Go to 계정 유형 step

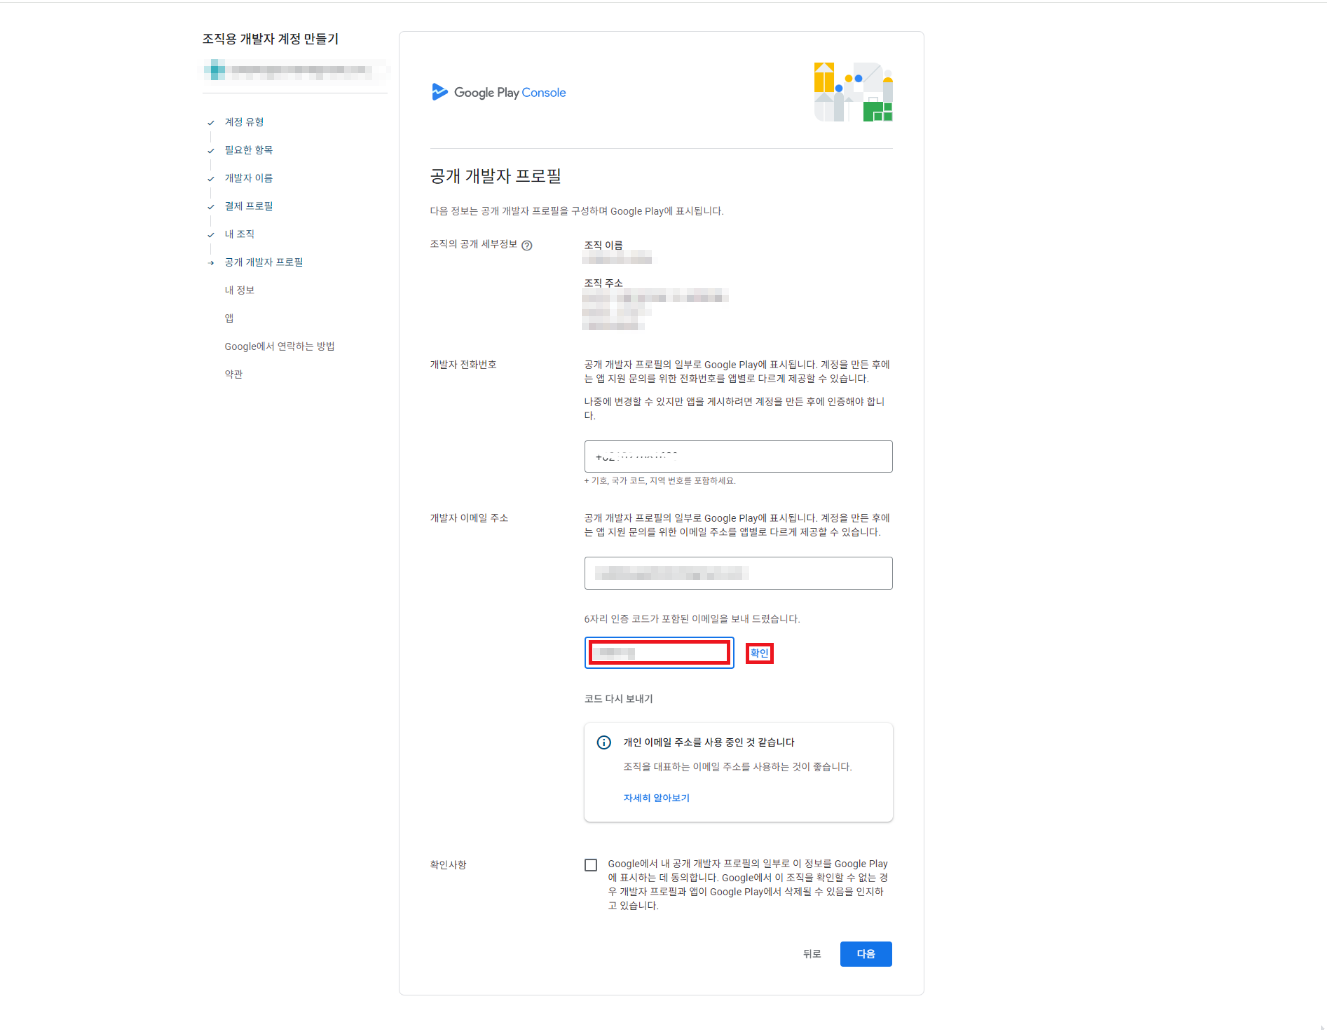pyautogui.click(x=244, y=122)
